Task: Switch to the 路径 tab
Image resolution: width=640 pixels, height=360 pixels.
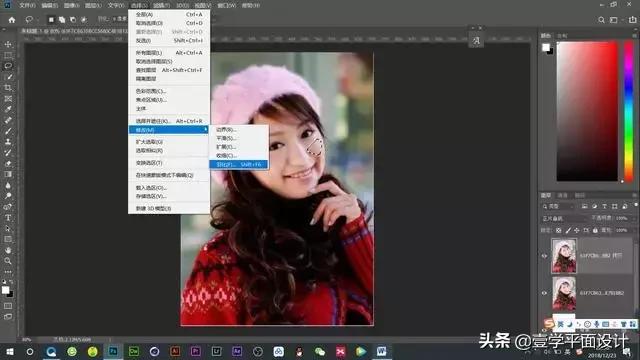Action: (580, 196)
